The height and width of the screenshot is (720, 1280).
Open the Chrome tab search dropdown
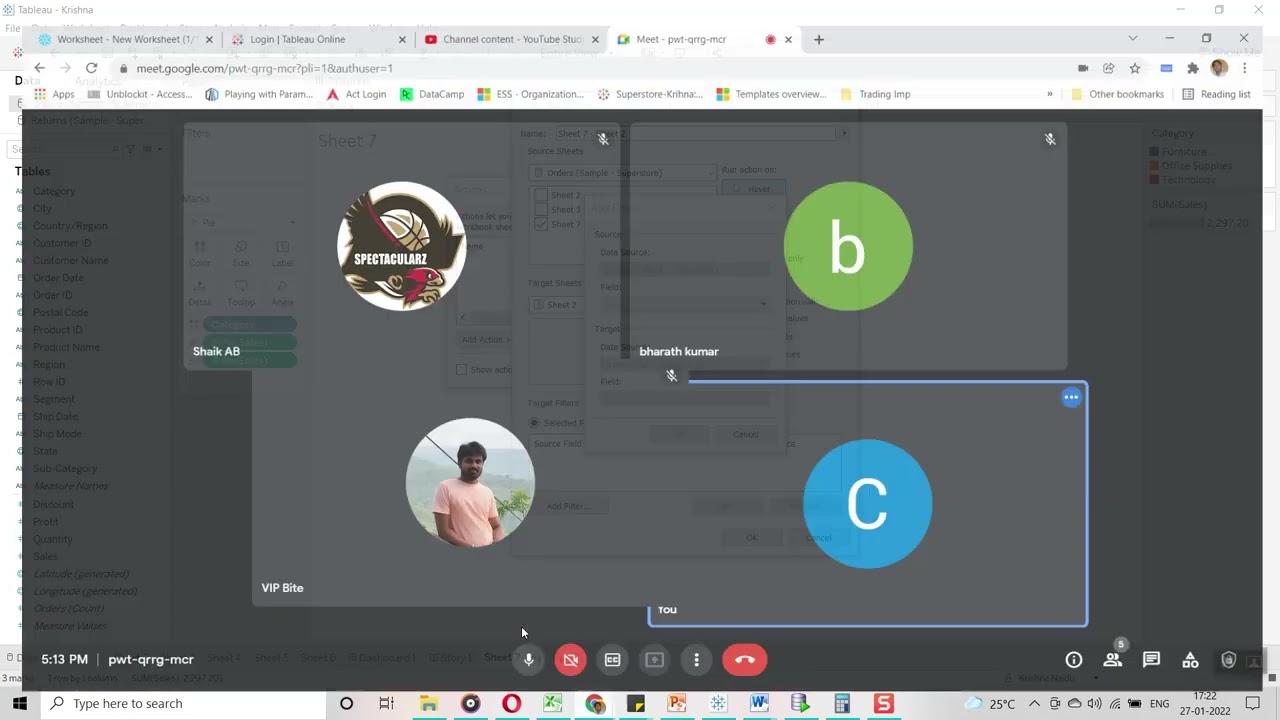(x=1132, y=38)
